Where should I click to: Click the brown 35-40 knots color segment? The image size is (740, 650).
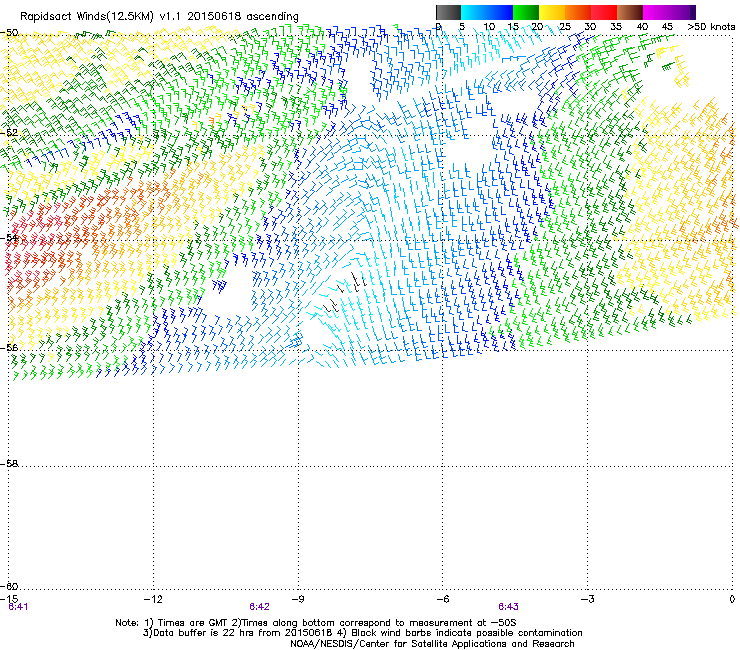(x=630, y=12)
